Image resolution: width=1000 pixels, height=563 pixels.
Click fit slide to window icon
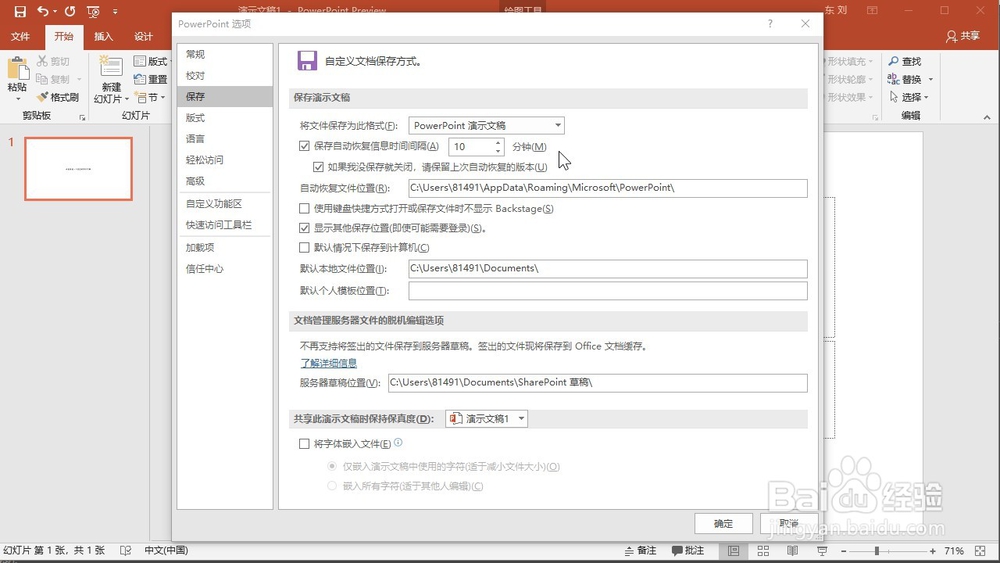(x=980, y=551)
